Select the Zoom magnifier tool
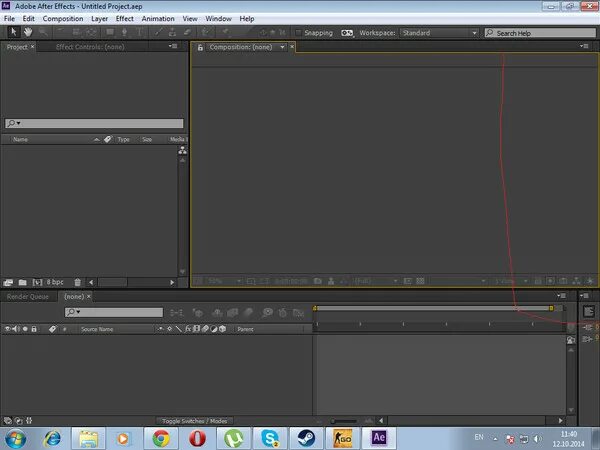 point(43,32)
